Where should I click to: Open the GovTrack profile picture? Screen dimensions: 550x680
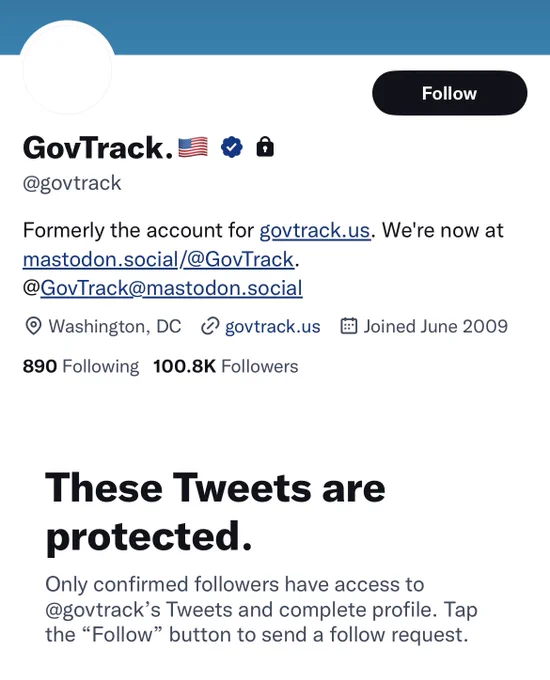pos(67,68)
